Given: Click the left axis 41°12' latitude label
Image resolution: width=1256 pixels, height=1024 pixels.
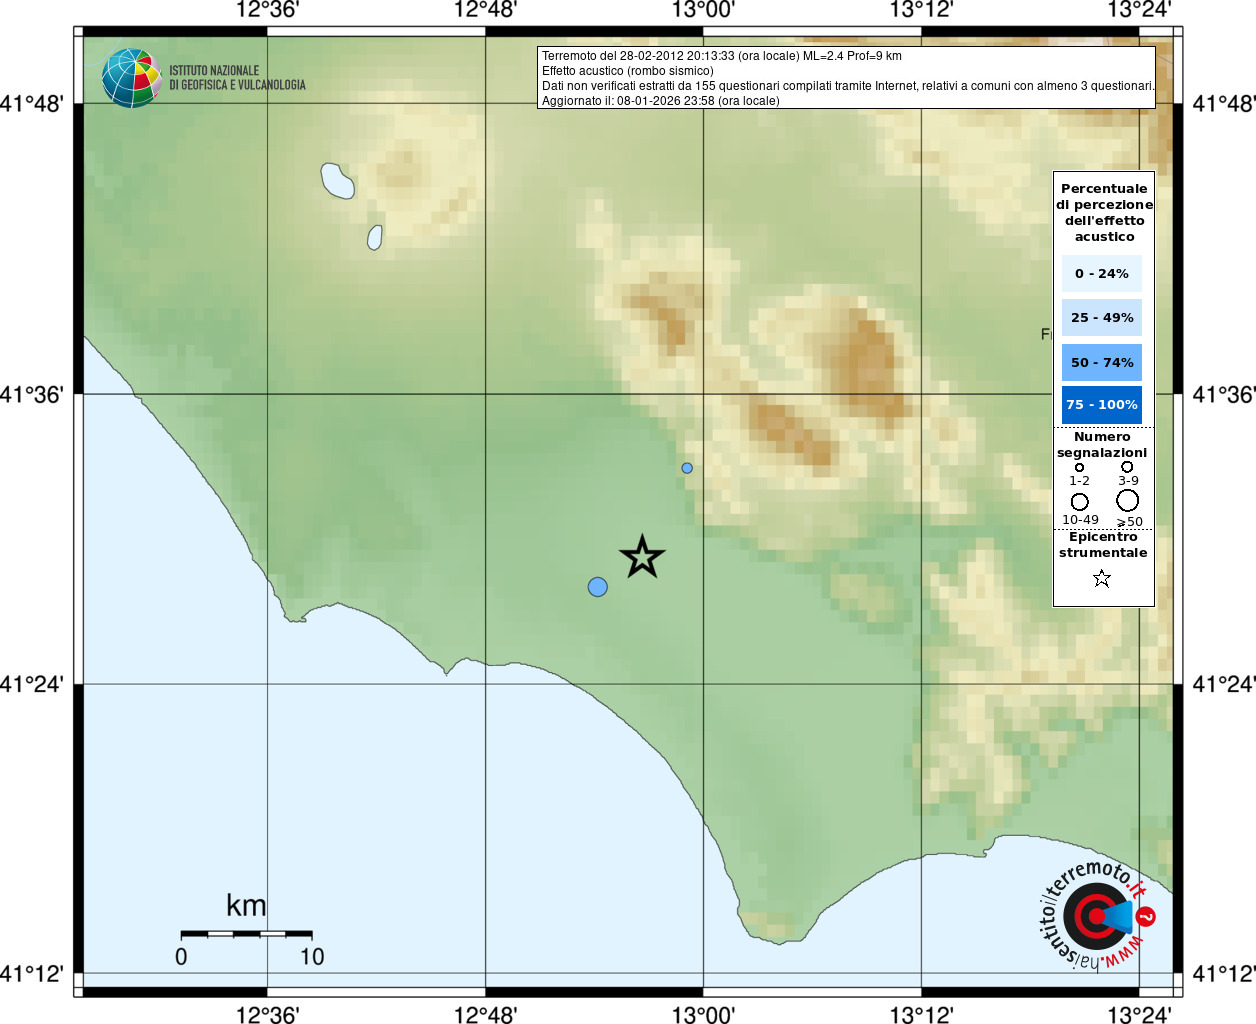Looking at the screenshot, I should pos(32,973).
